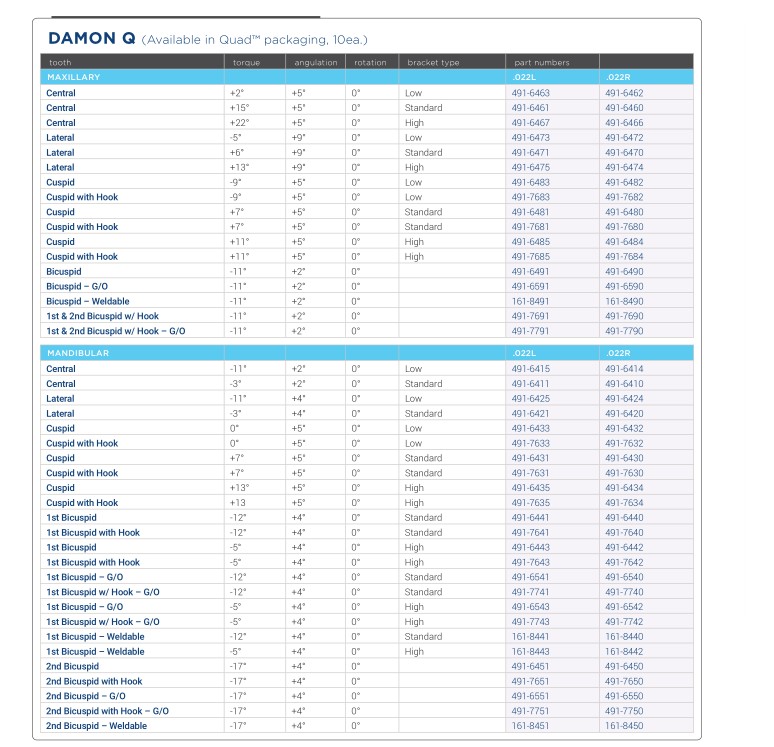Select the 'angulation' column header

coord(316,63)
